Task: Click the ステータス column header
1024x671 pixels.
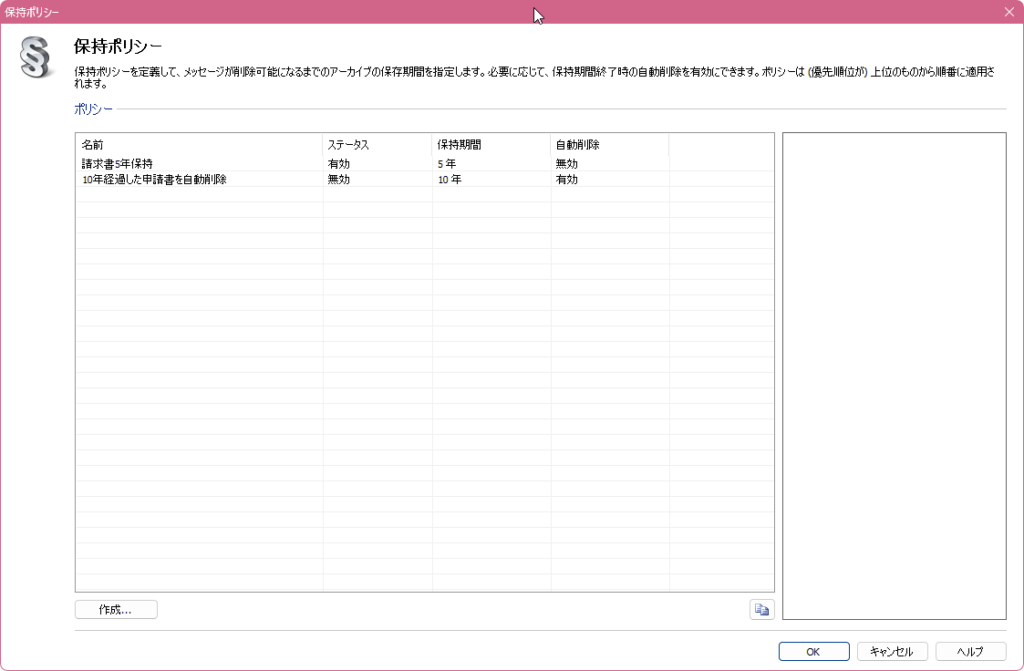Action: [346, 143]
